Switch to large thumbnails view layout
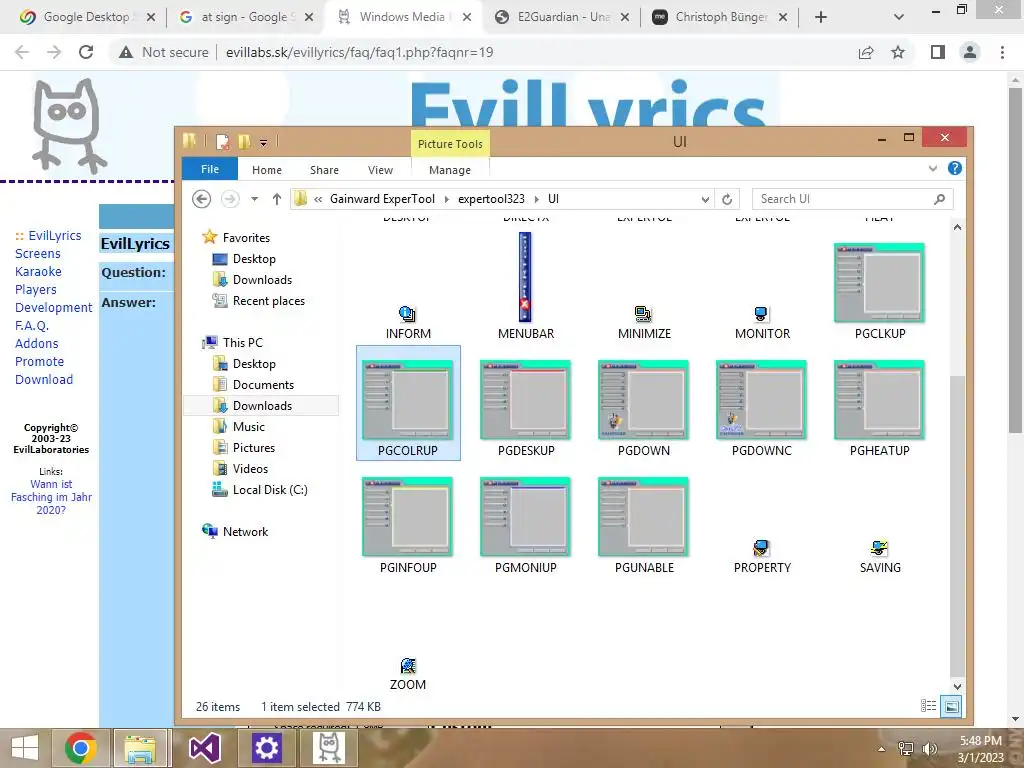Screen dimensions: 1024x768 pyautogui.click(x=952, y=706)
